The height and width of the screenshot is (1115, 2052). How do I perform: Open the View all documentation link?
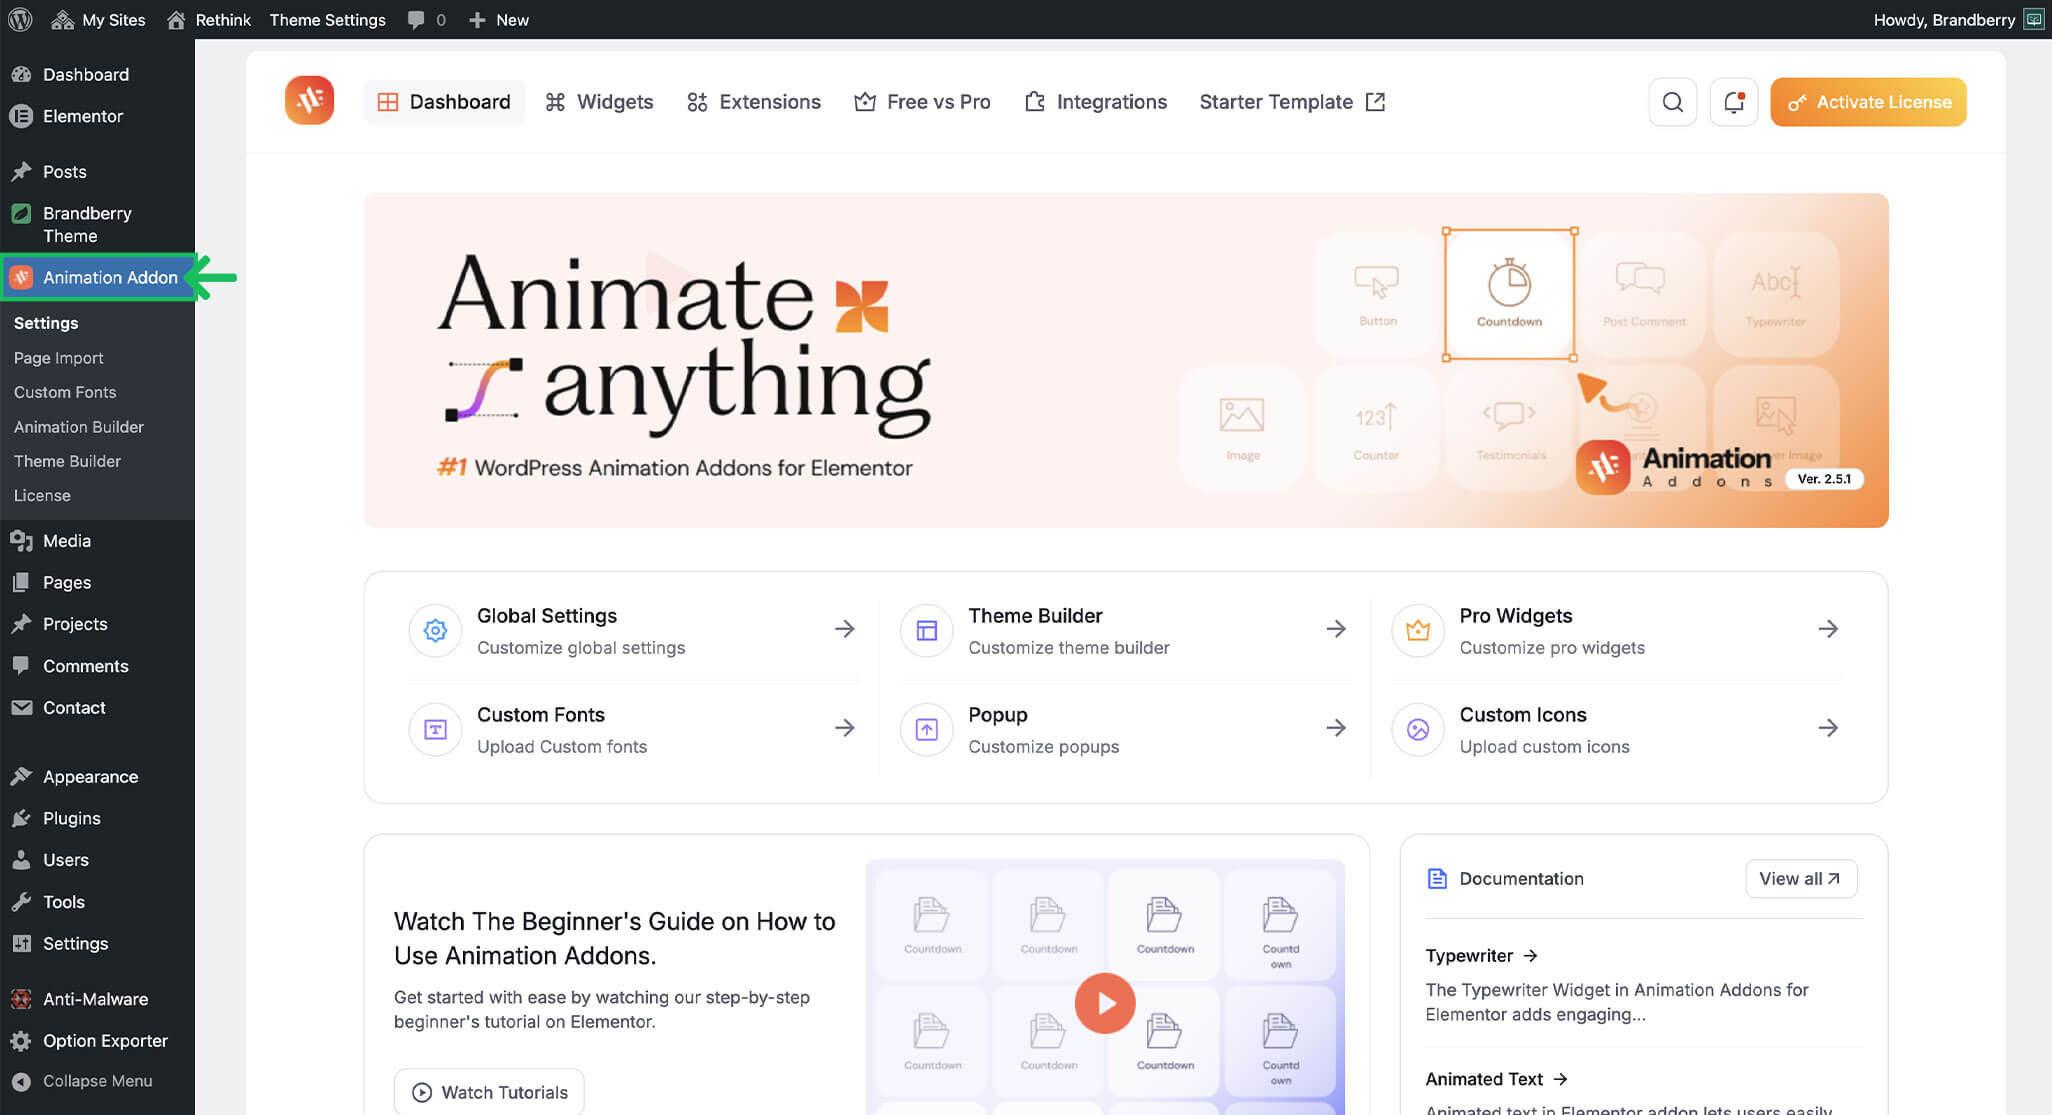pos(1800,878)
